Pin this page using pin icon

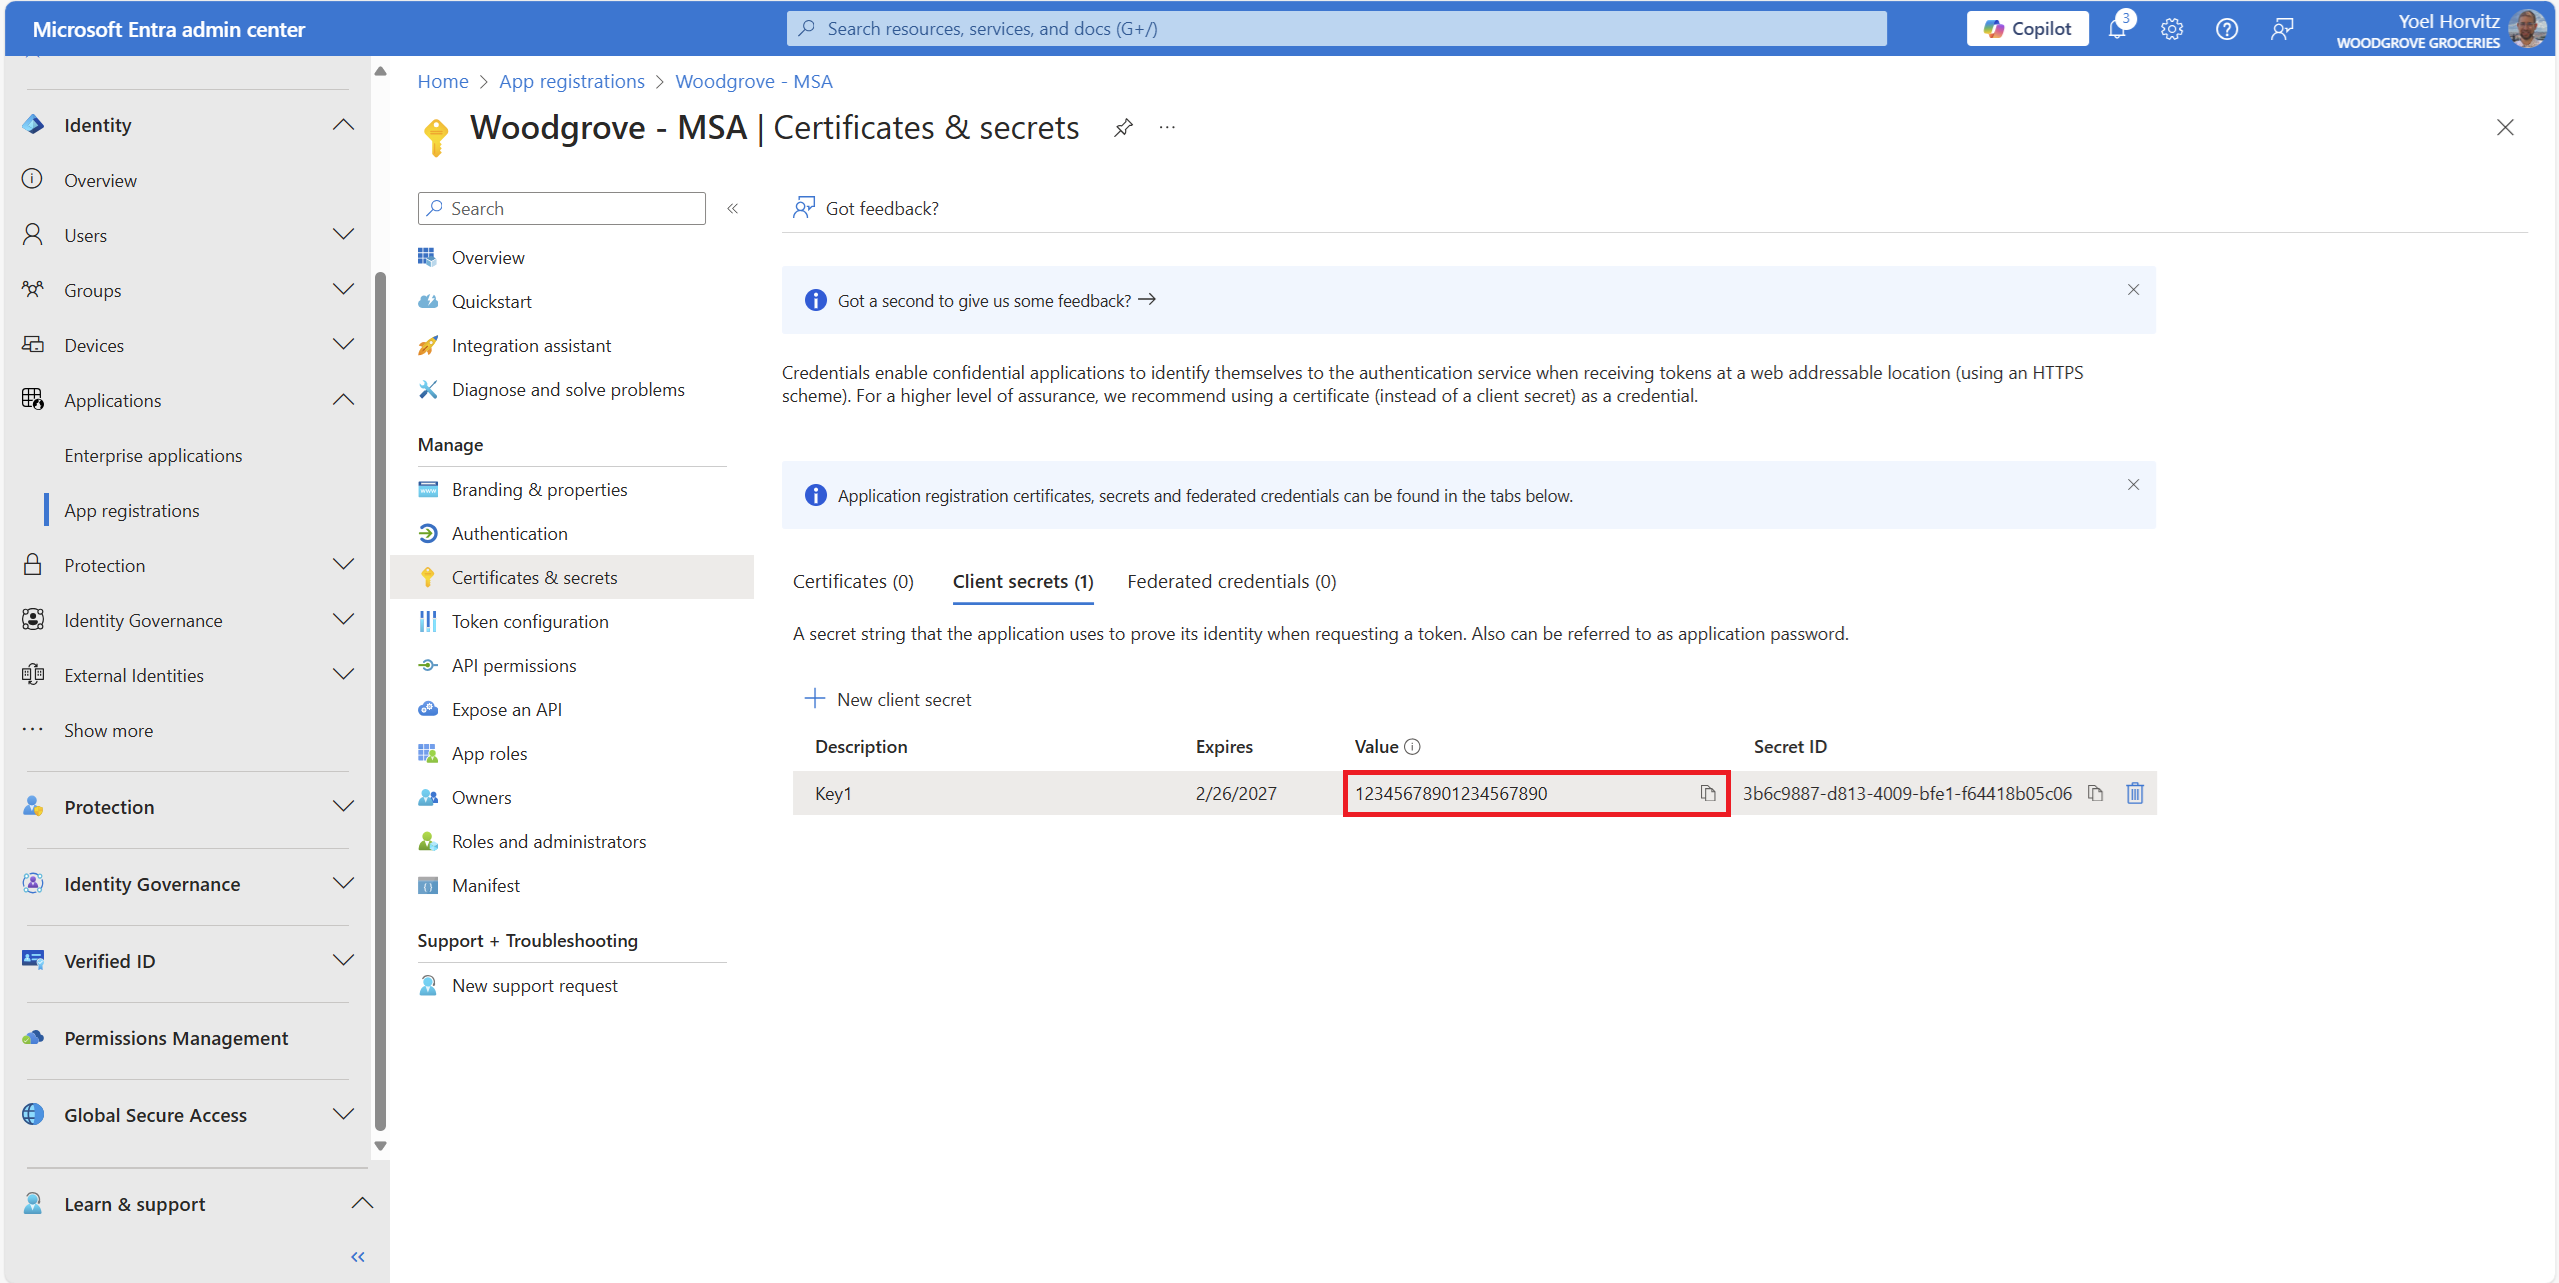1123,128
